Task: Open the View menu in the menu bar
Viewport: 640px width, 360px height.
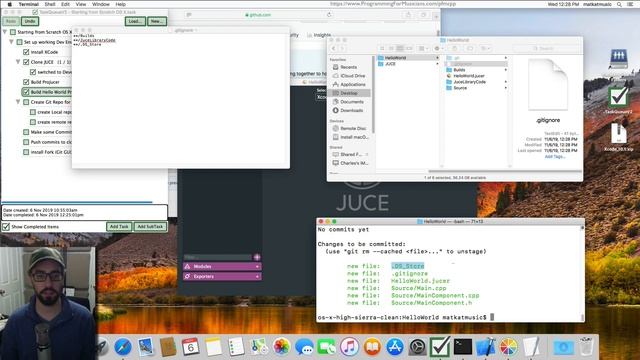Action: coord(81,4)
